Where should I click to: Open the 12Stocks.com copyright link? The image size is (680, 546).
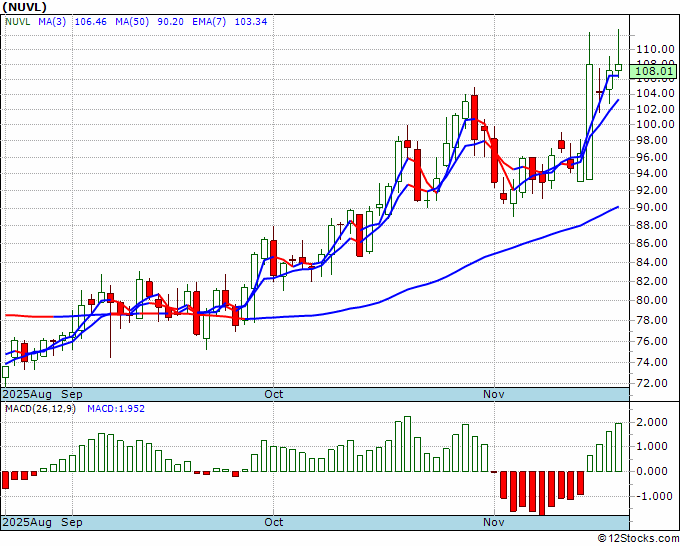638,538
